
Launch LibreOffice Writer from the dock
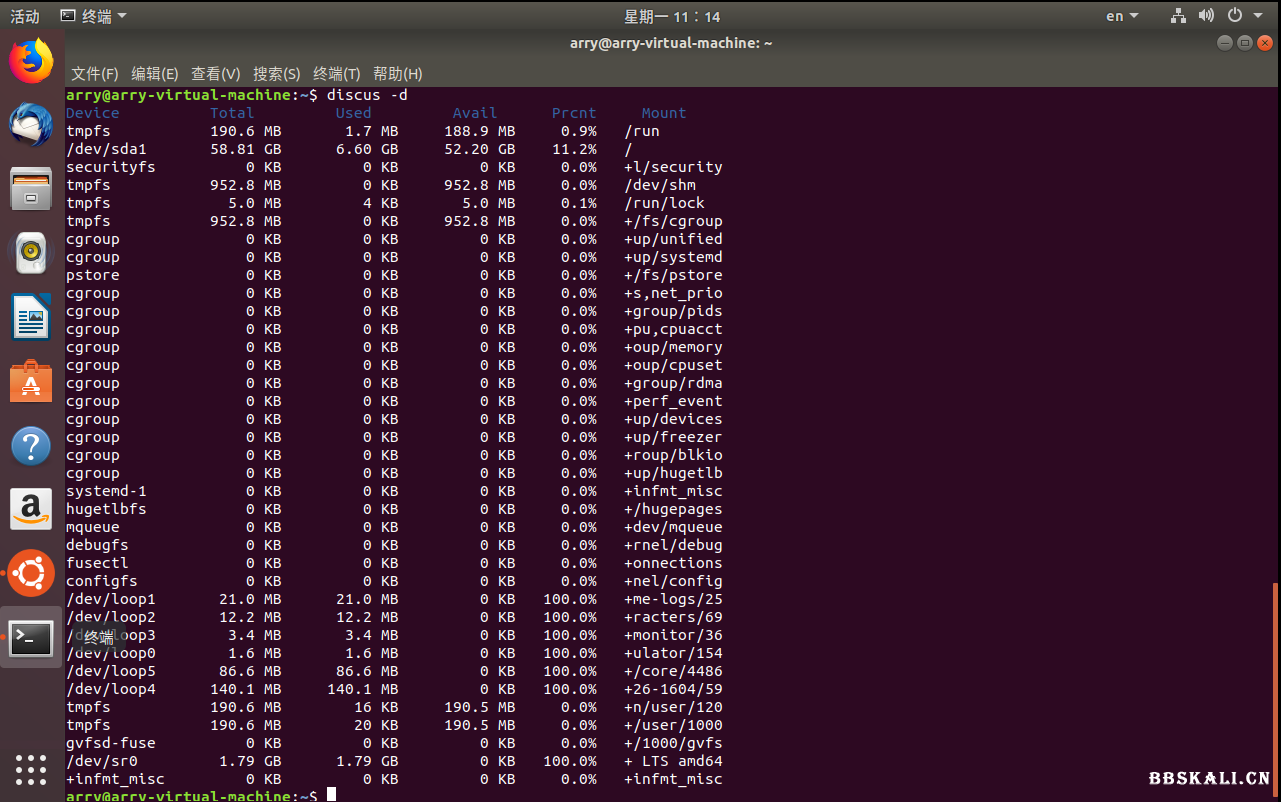pyautogui.click(x=31, y=318)
